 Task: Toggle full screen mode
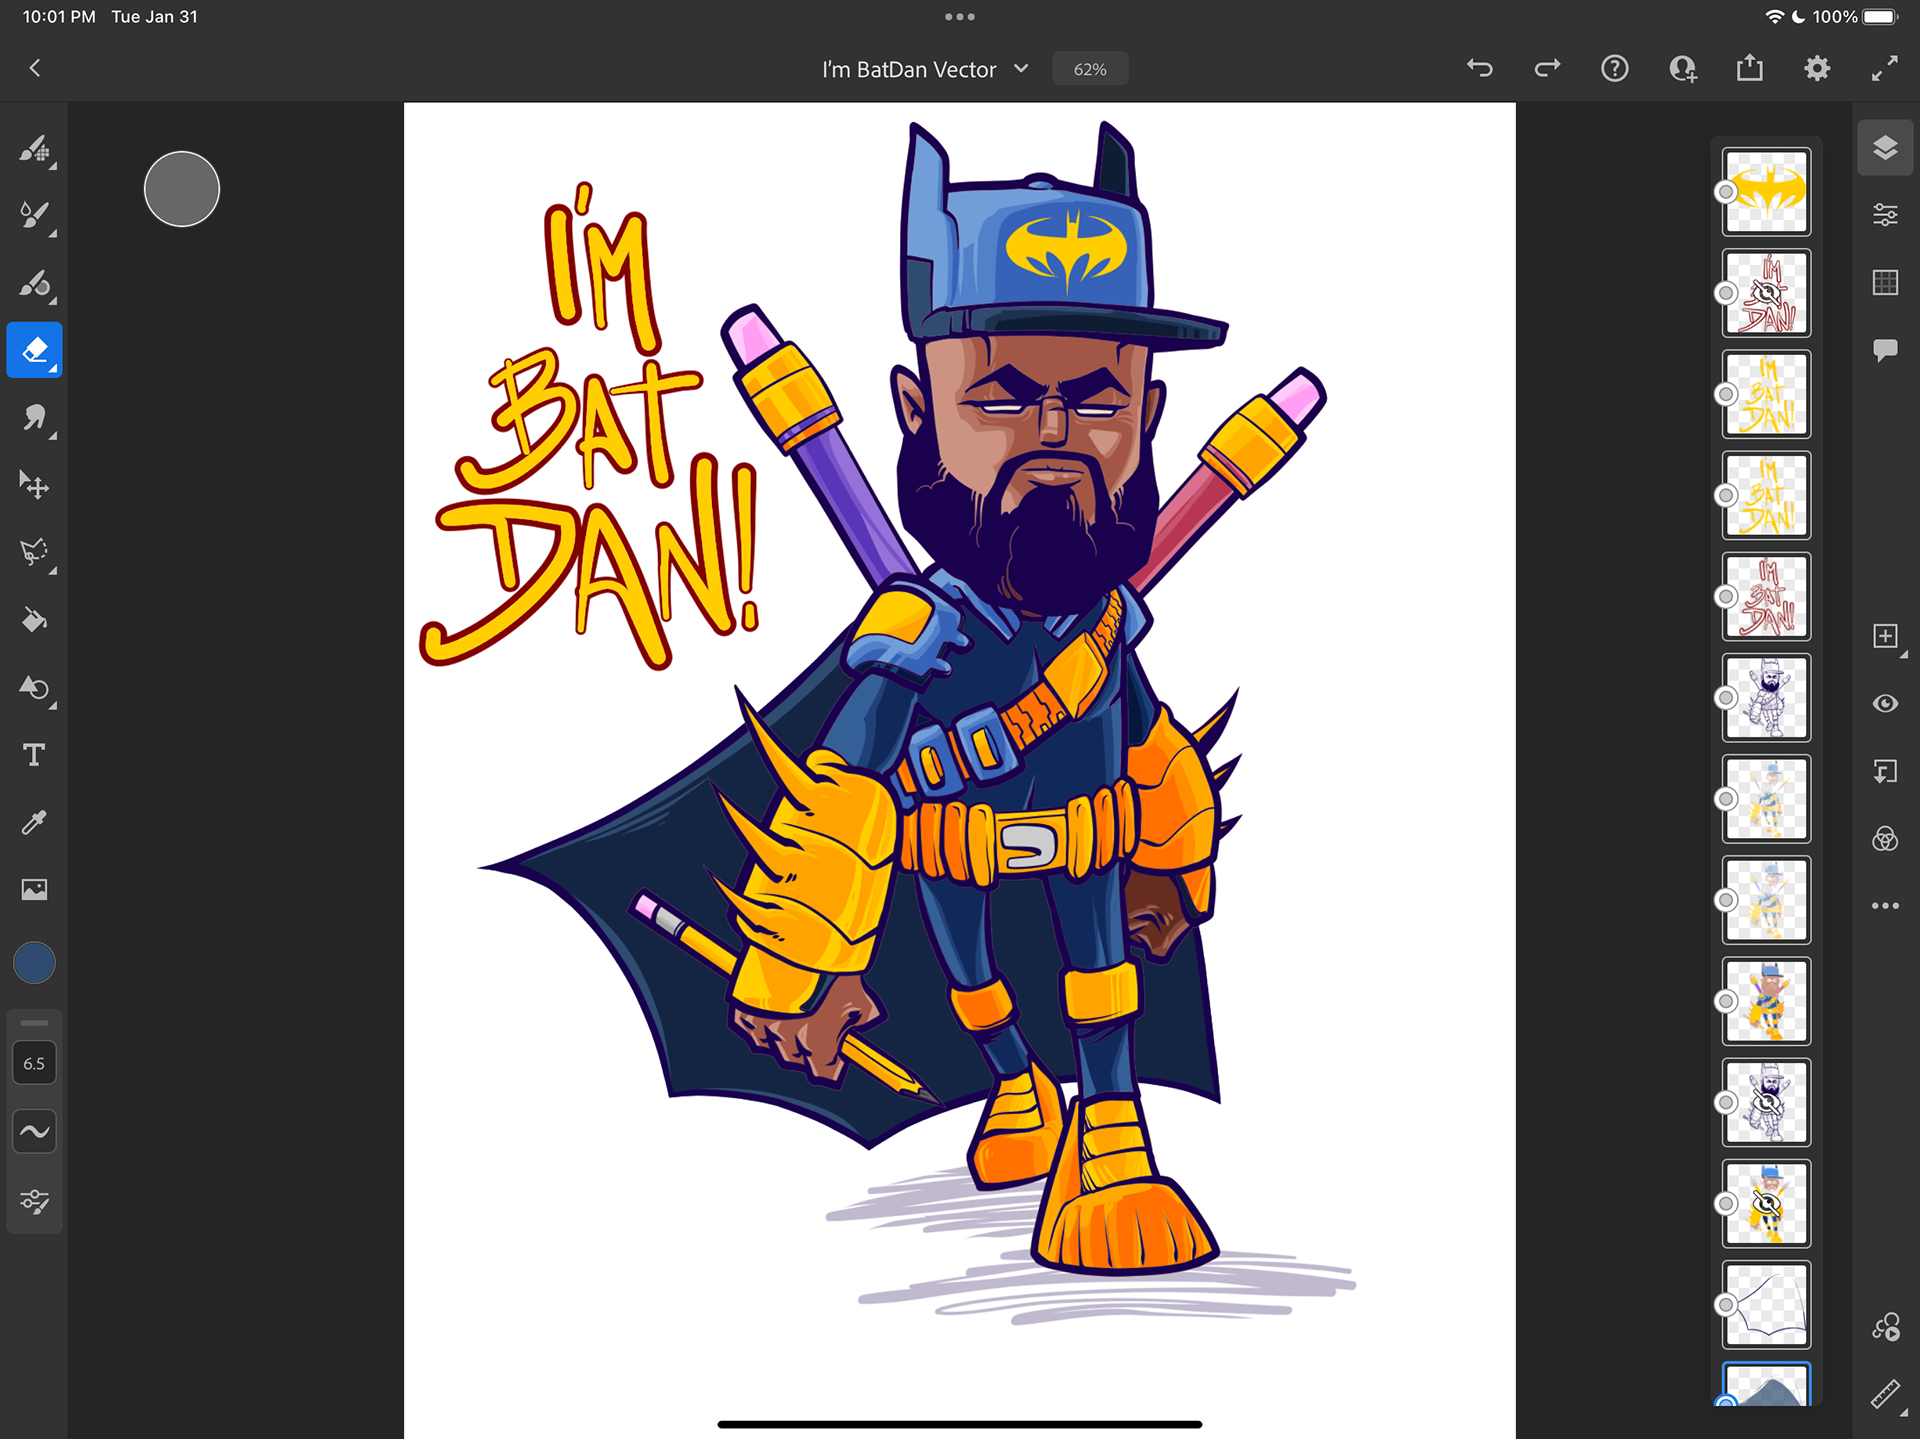click(1885, 68)
